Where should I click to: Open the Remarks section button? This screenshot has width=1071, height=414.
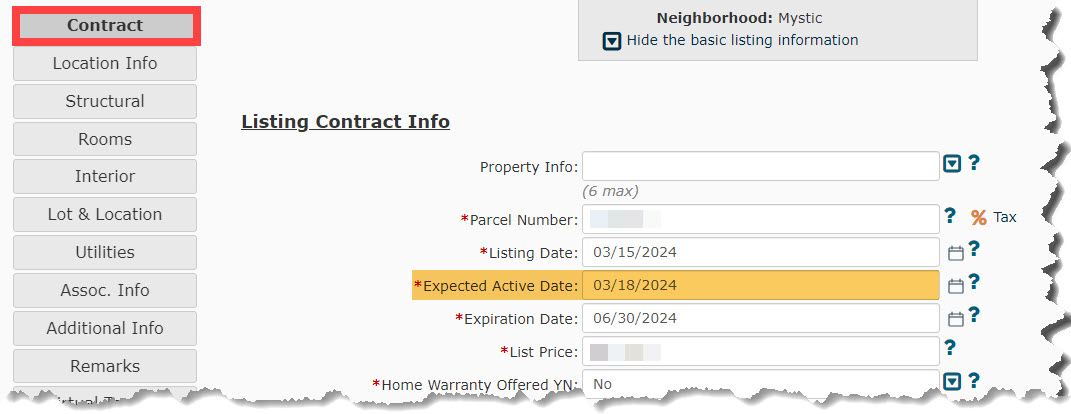click(105, 366)
